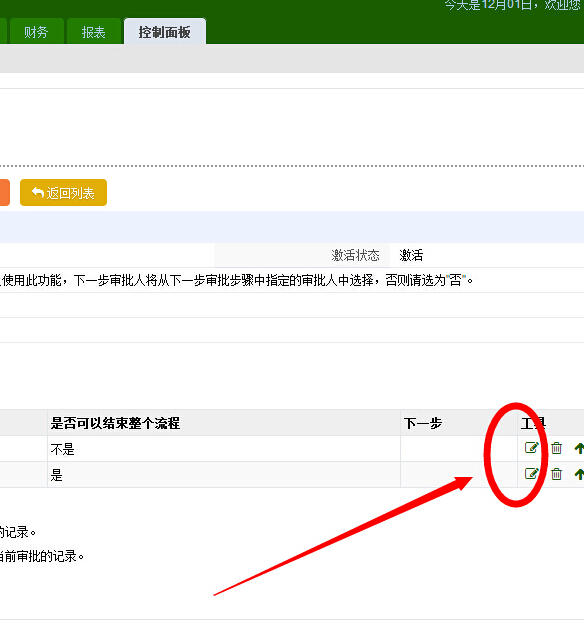Screen dimensions: 584x623
Task: Click edit icon in the 不是 row
Action: (x=532, y=448)
